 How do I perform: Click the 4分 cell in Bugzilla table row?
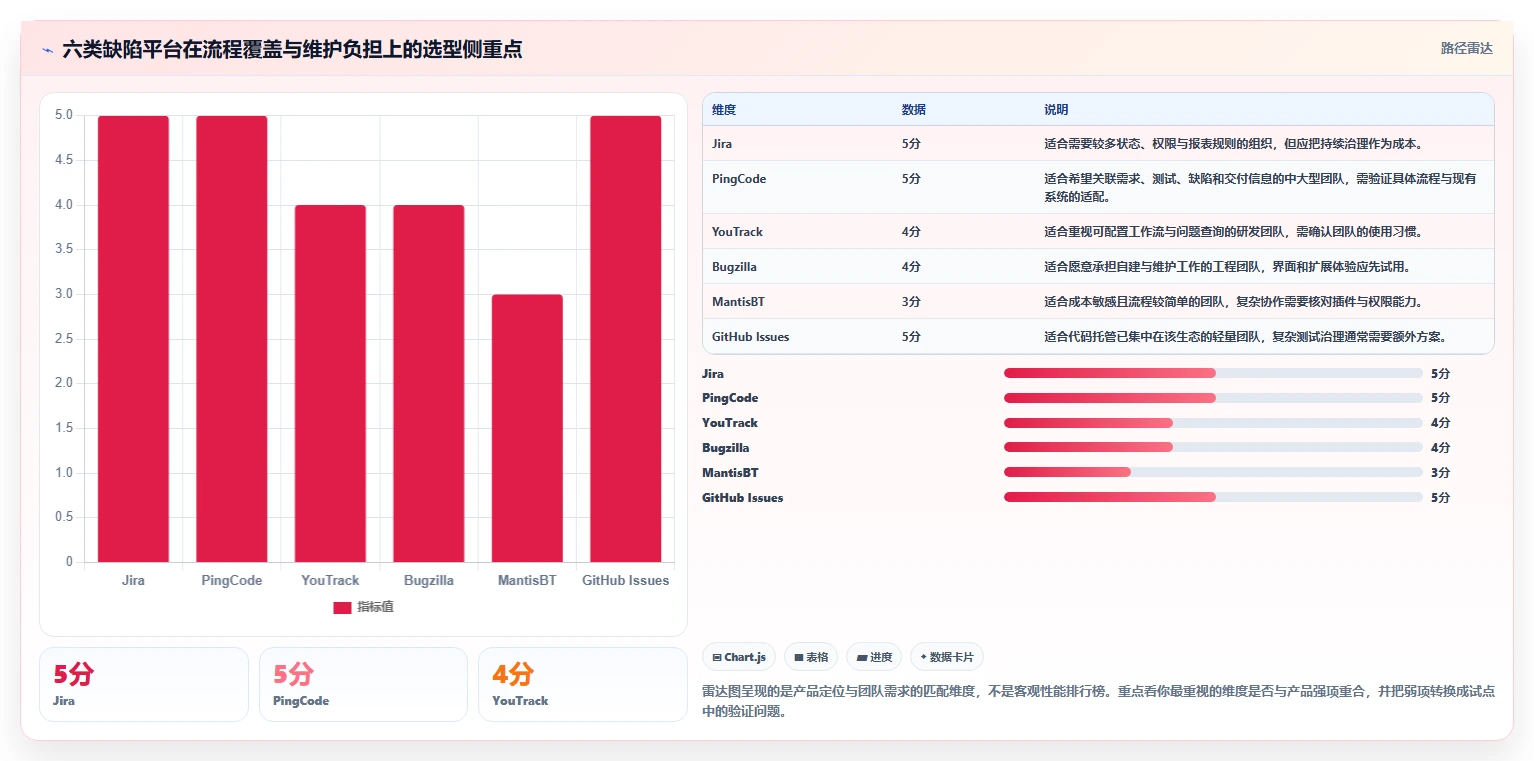tap(911, 267)
